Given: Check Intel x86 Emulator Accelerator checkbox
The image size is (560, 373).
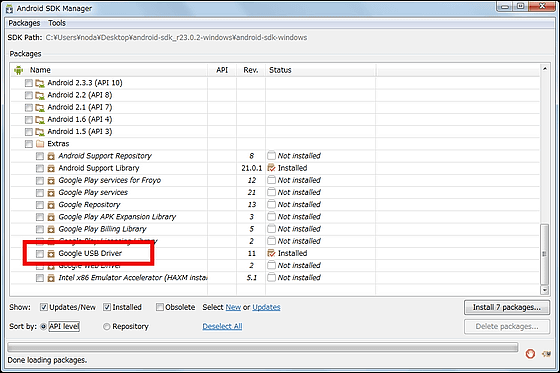Looking at the screenshot, I should point(40,278).
